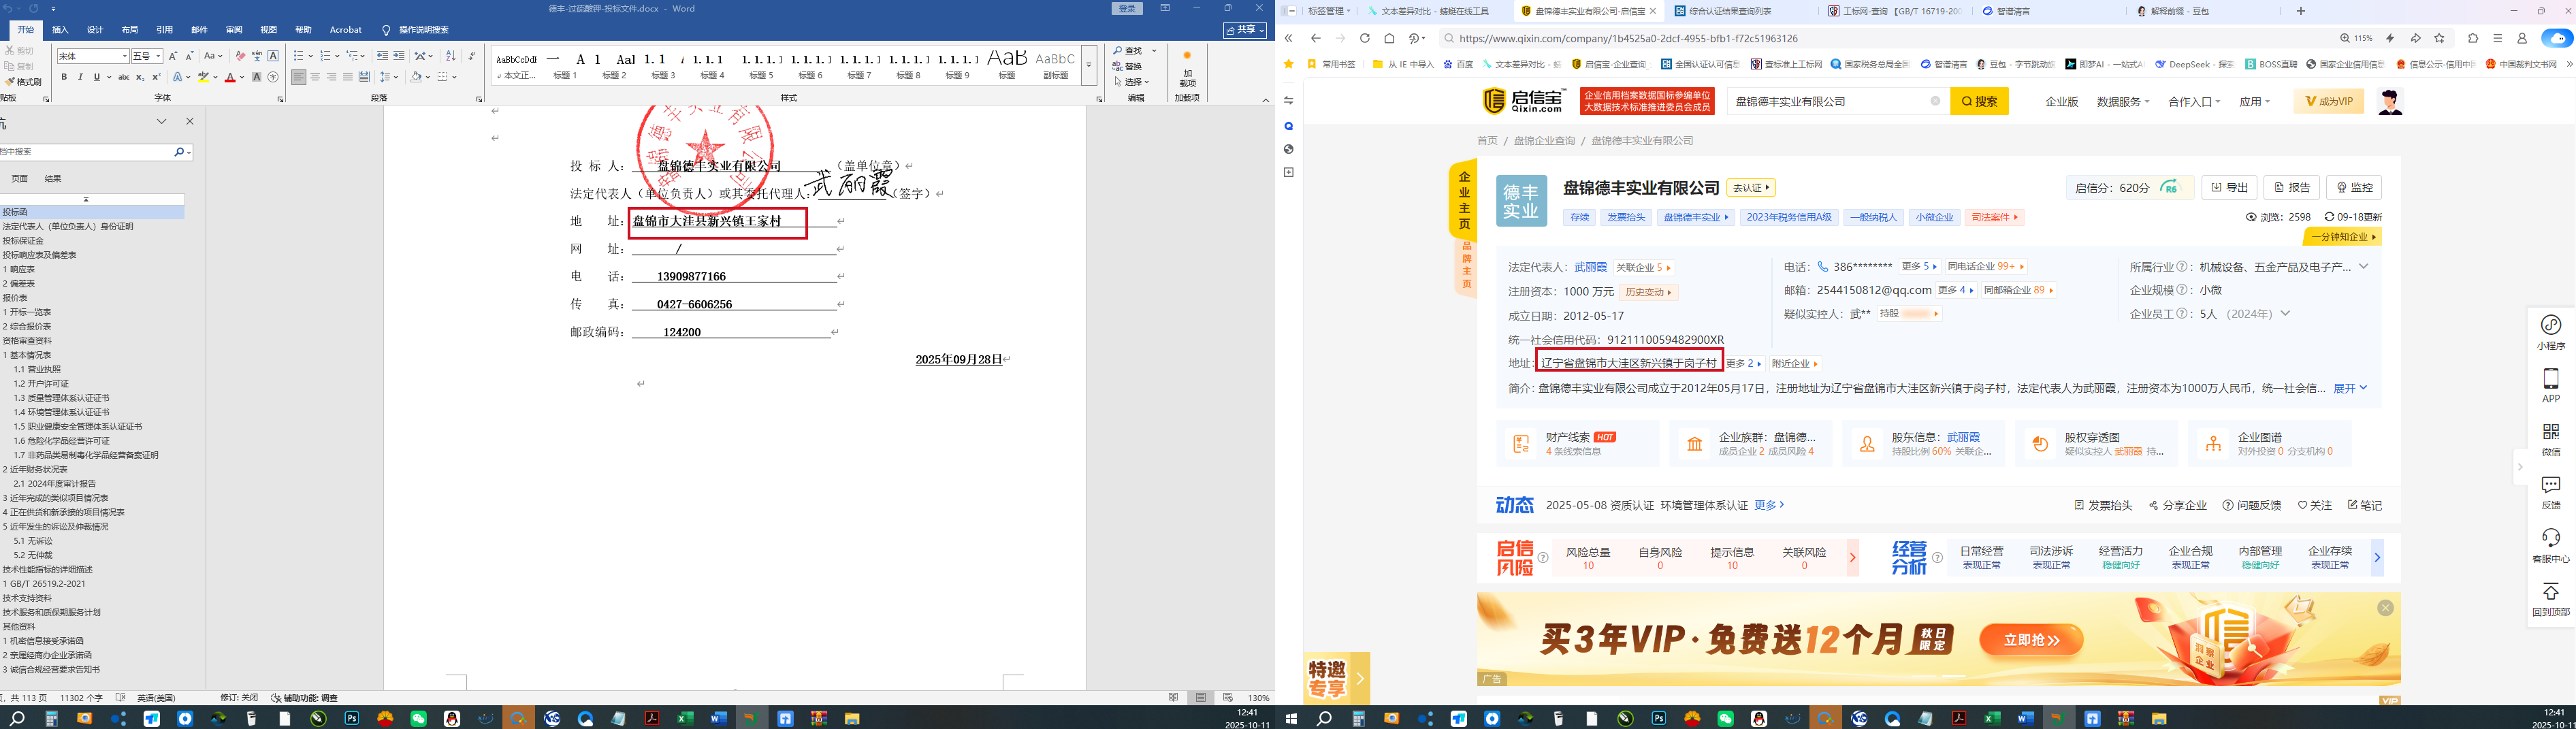Select '2.1 2024年度审计报告' in the outline
Screen dimensions: 2576x729
tap(55, 483)
